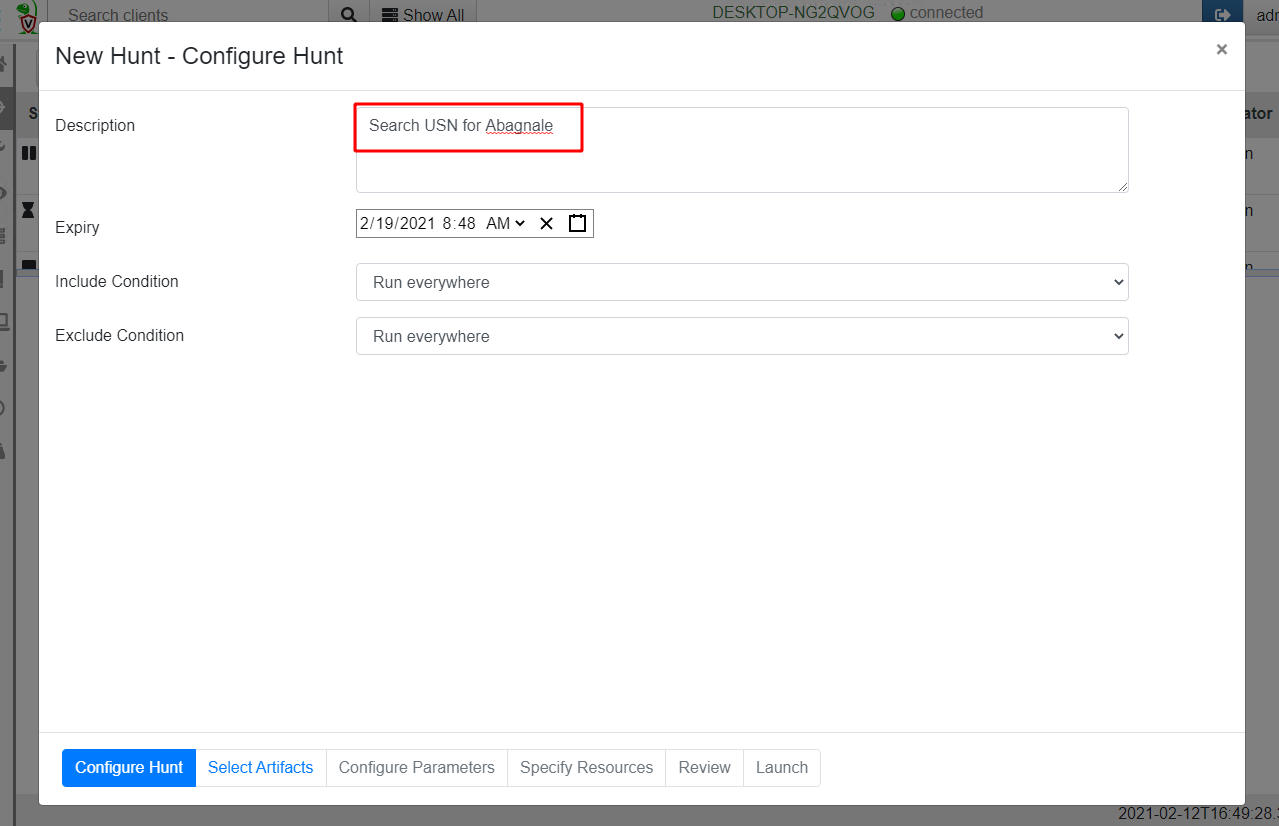Jump to the Review step
This screenshot has height=826, width=1279.
point(704,768)
